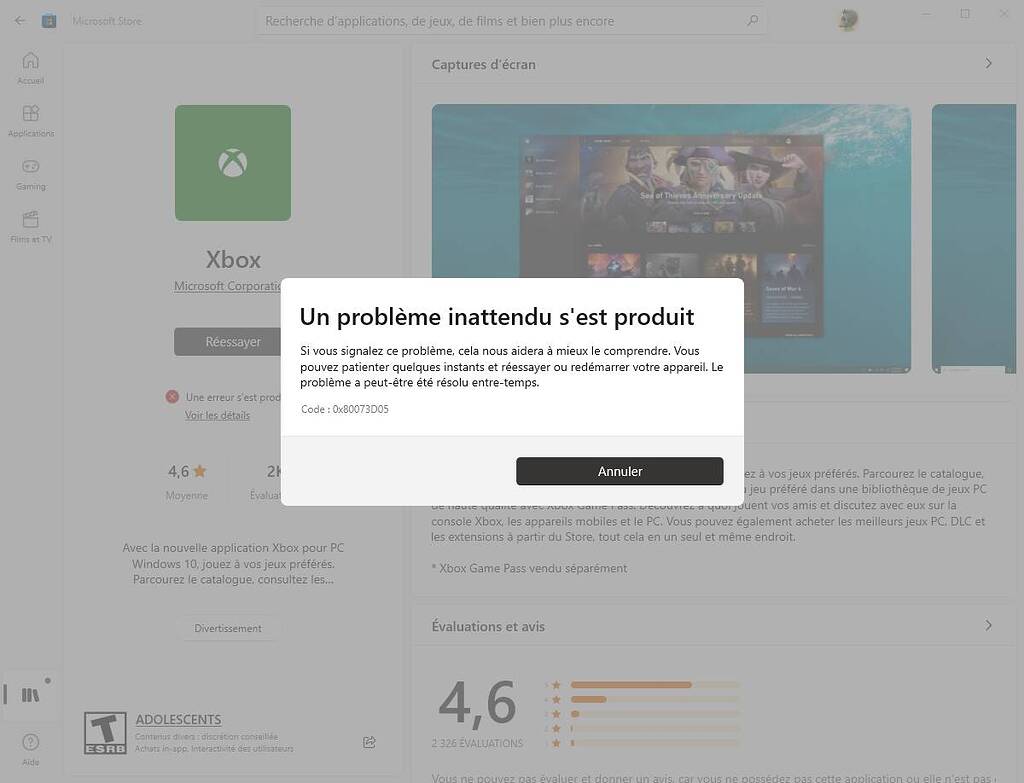Go to the Gaming section

click(31, 173)
